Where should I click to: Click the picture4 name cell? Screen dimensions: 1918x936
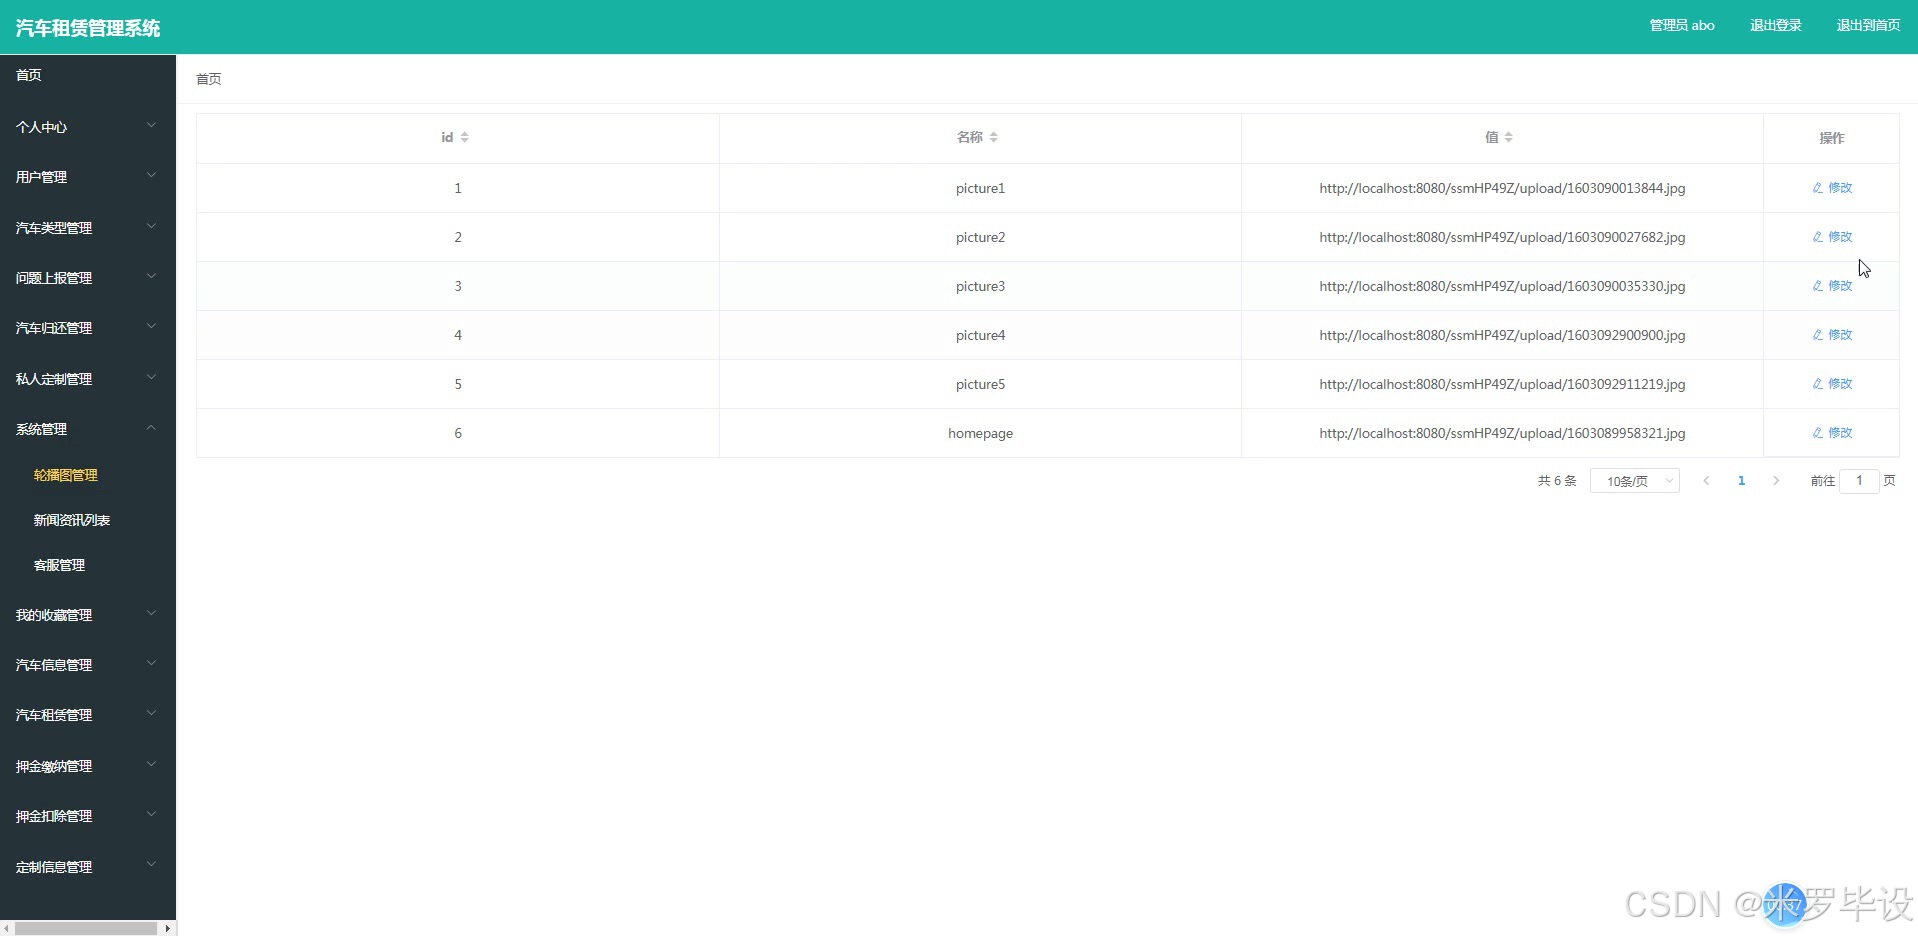pyautogui.click(x=980, y=335)
